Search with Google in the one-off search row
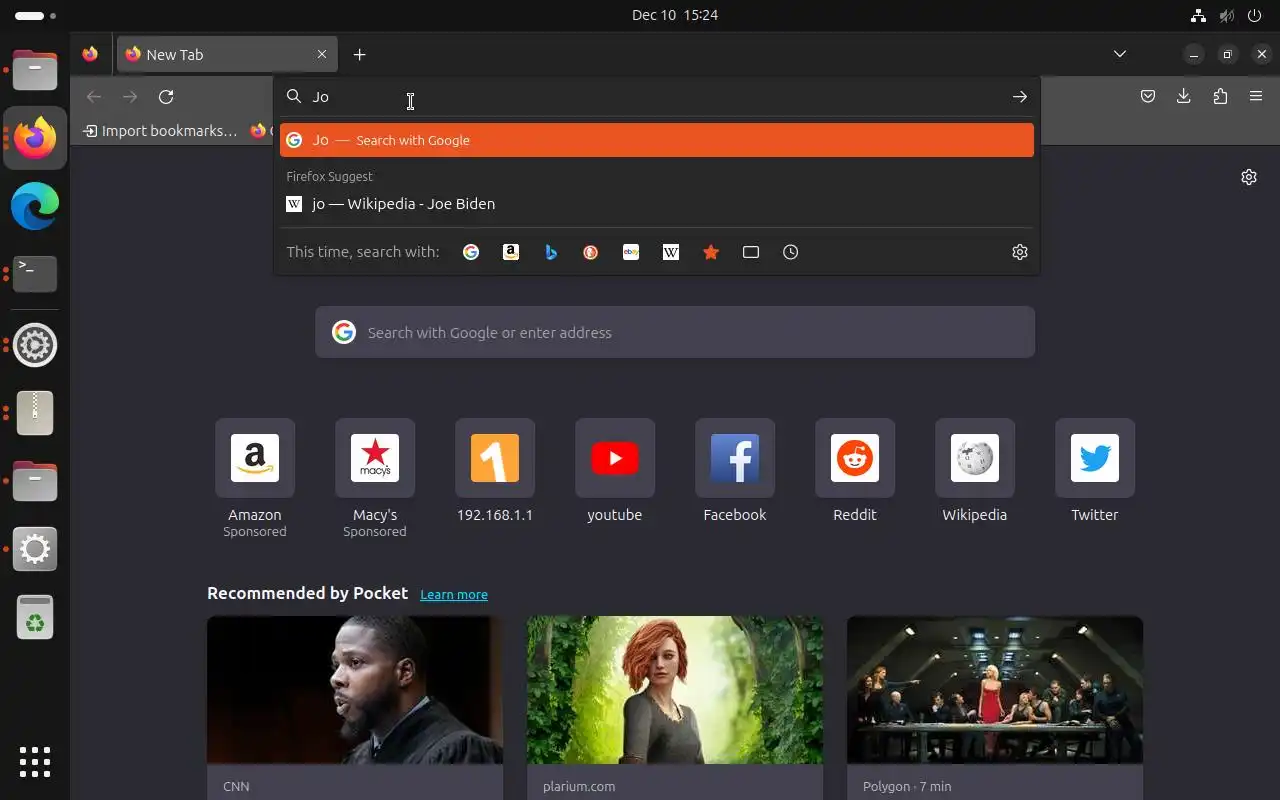This screenshot has height=800, width=1280. (x=471, y=252)
